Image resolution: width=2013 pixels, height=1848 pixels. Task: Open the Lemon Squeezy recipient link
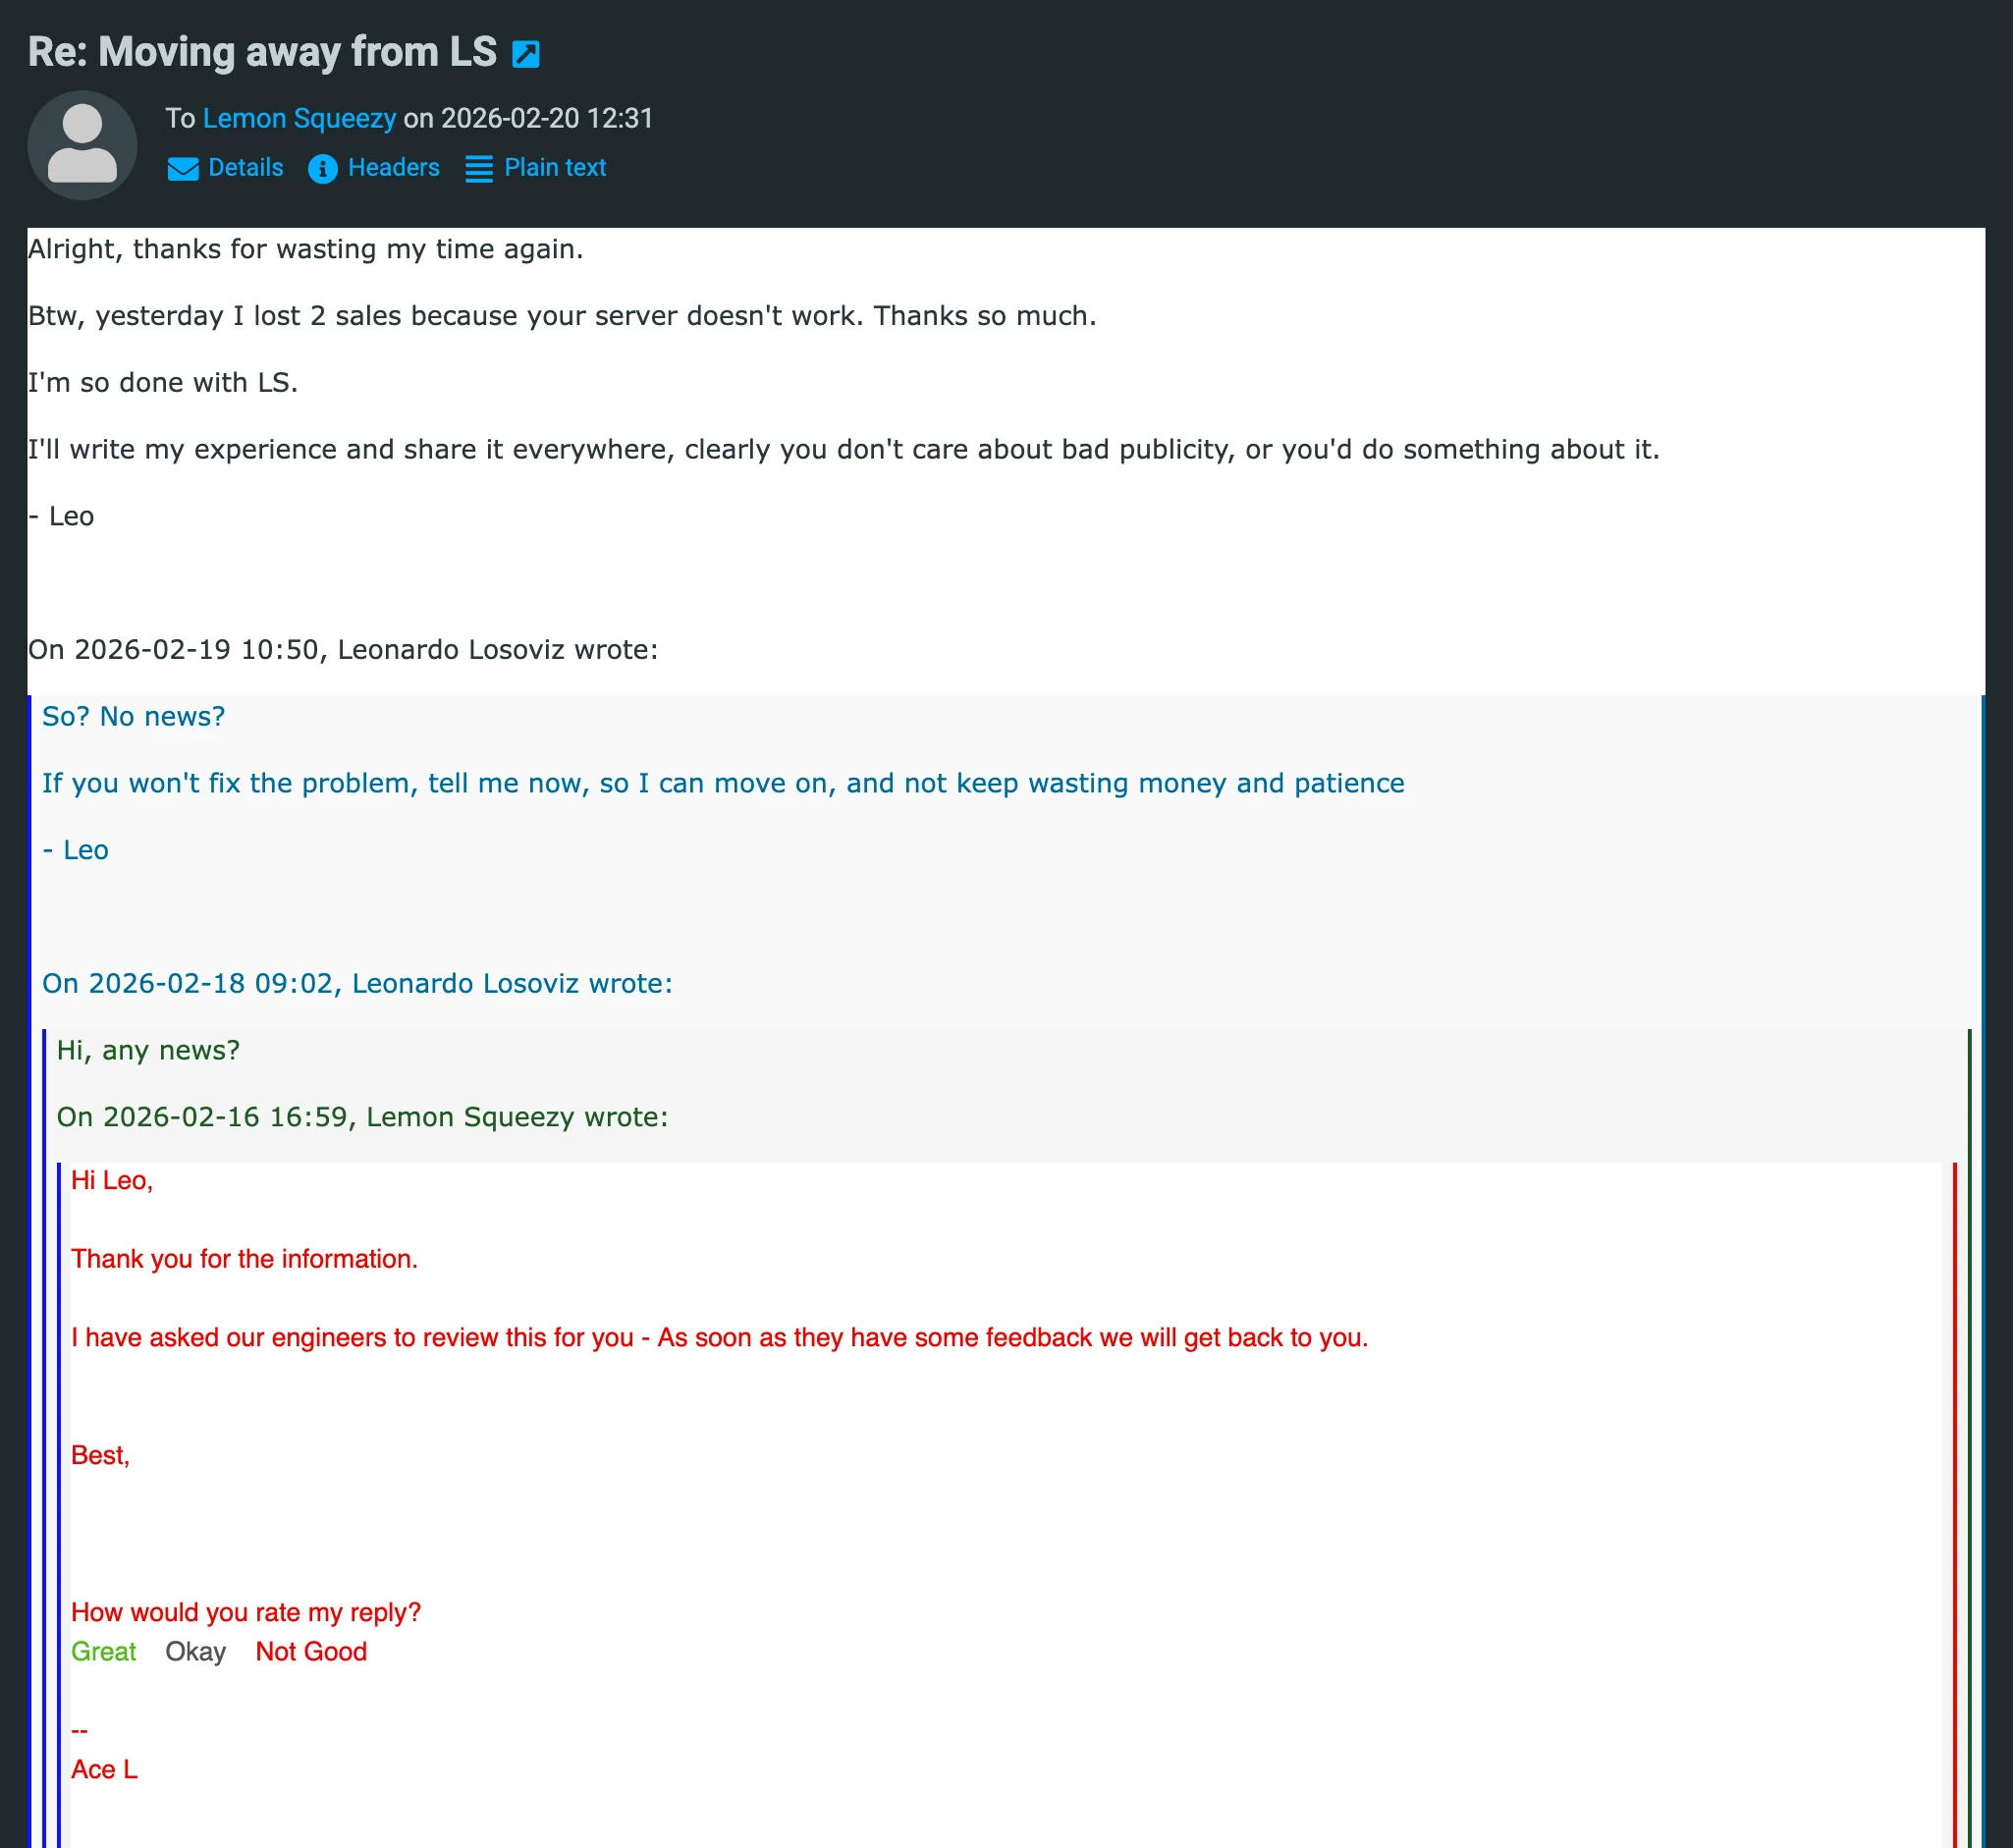pyautogui.click(x=299, y=119)
